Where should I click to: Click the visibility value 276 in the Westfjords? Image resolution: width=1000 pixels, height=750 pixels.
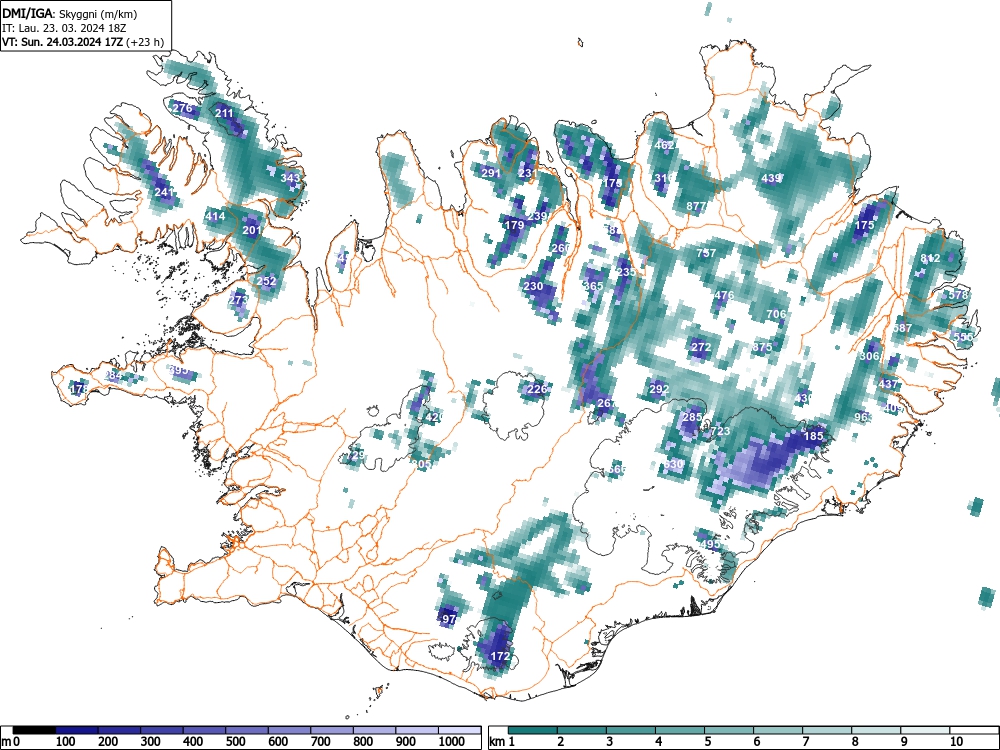point(182,108)
